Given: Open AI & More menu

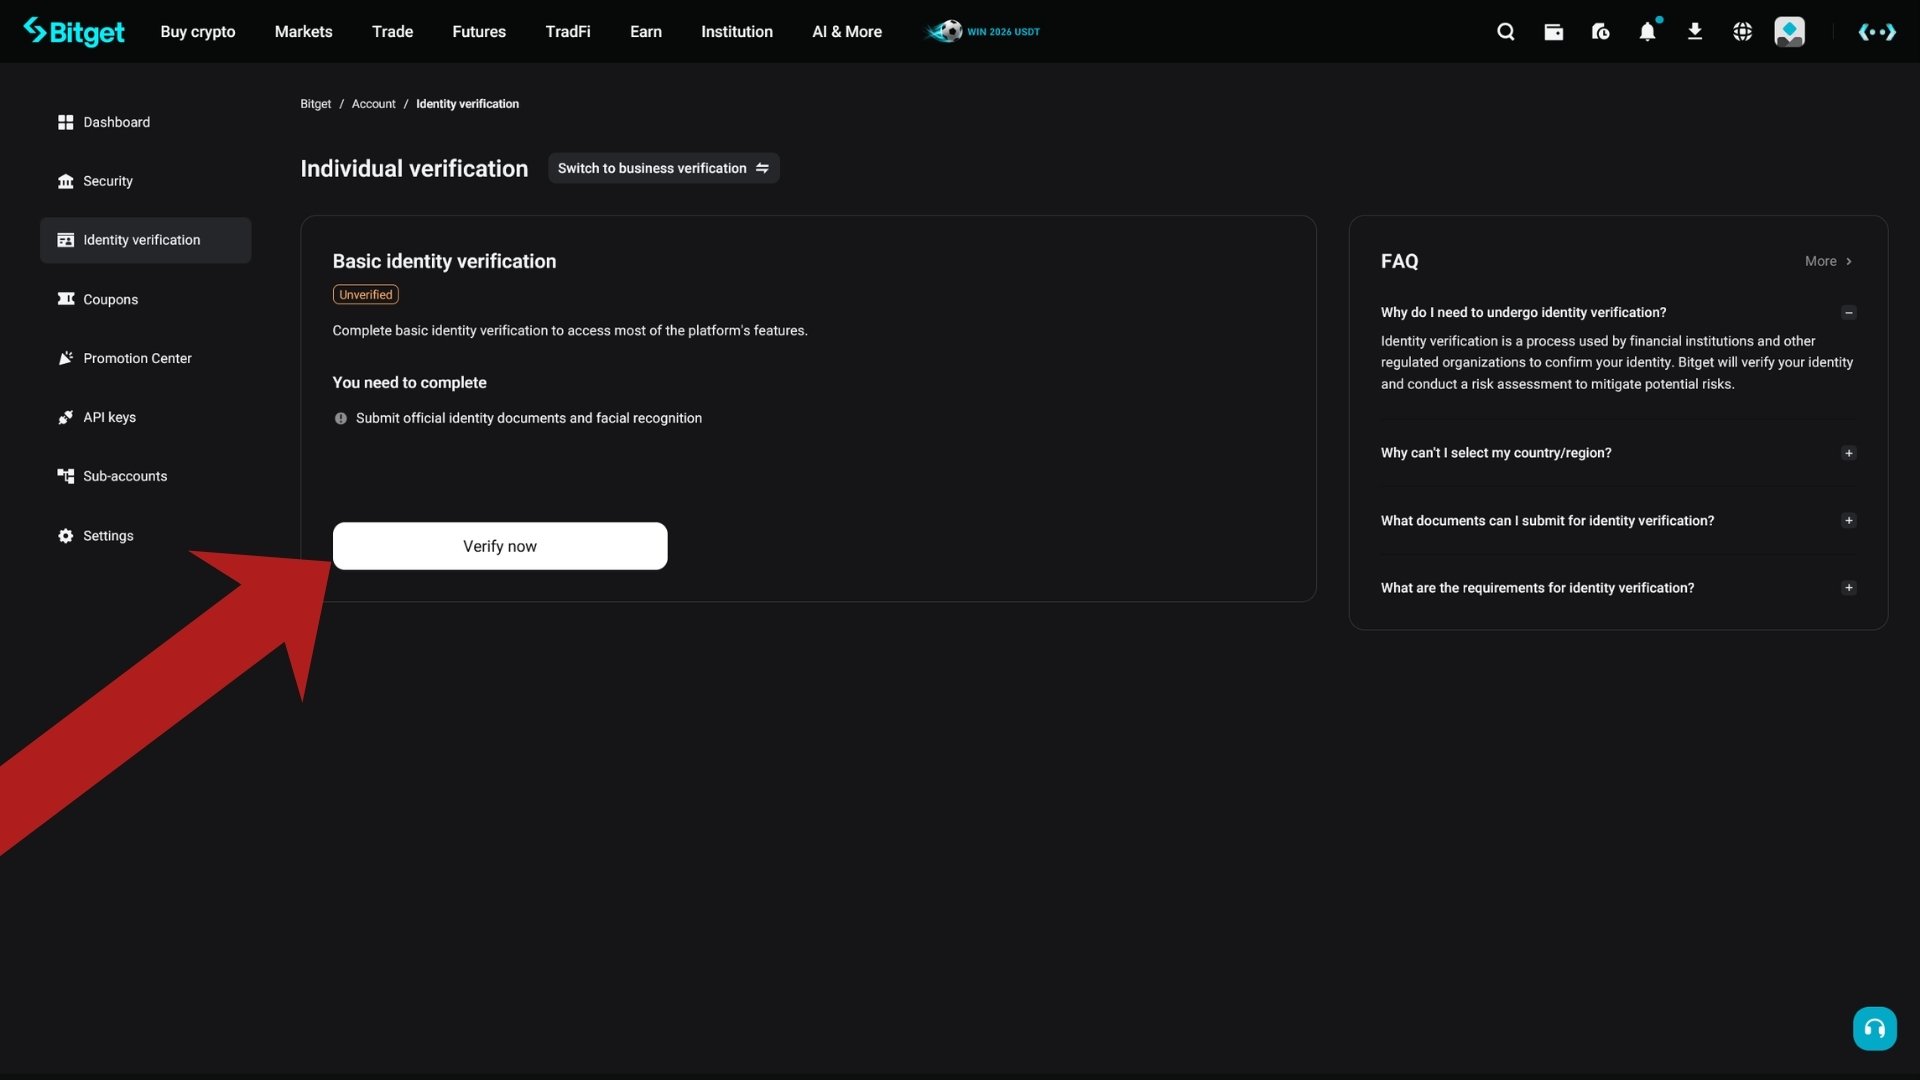Looking at the screenshot, I should (847, 32).
